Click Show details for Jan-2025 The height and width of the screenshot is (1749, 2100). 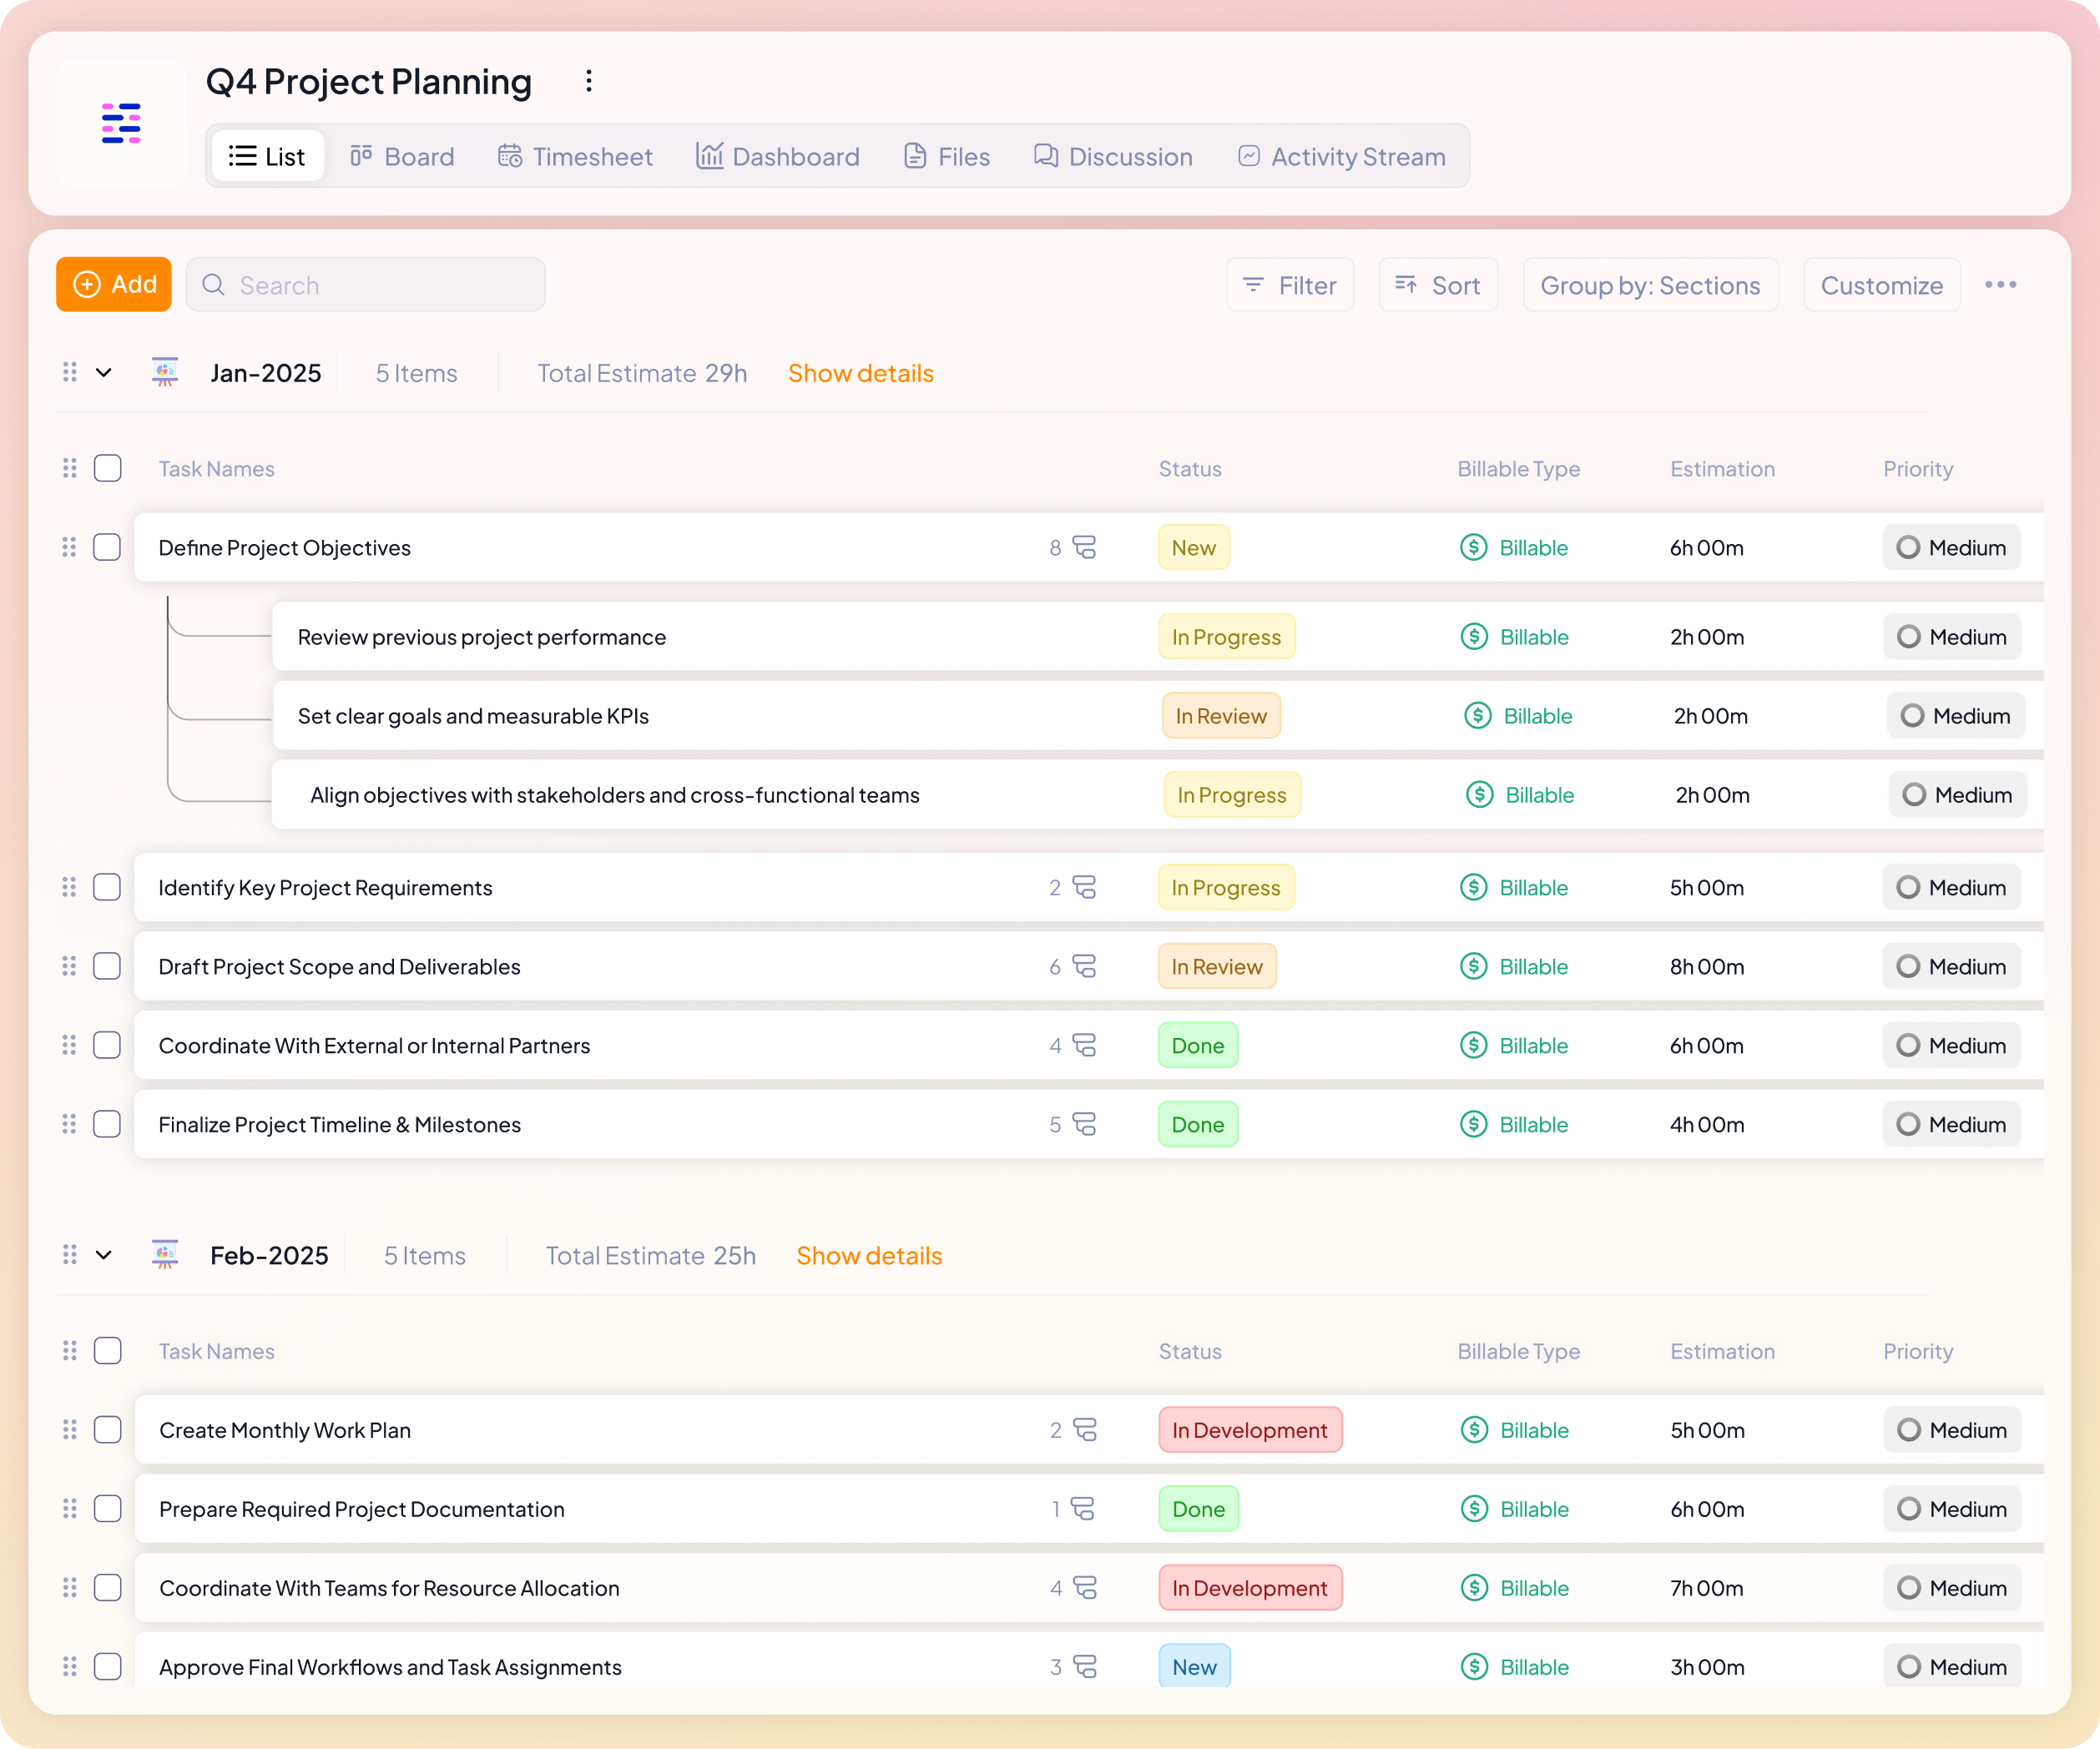pyautogui.click(x=860, y=372)
